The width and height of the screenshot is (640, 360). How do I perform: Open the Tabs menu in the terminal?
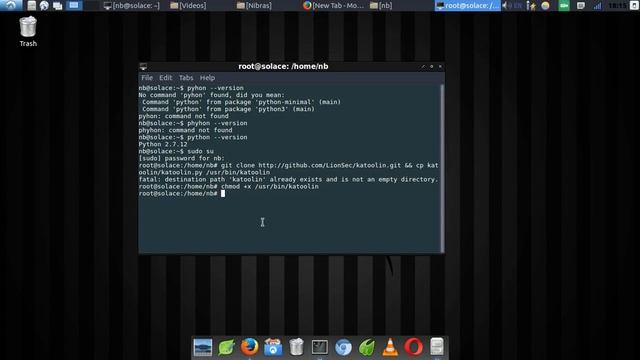[186, 78]
